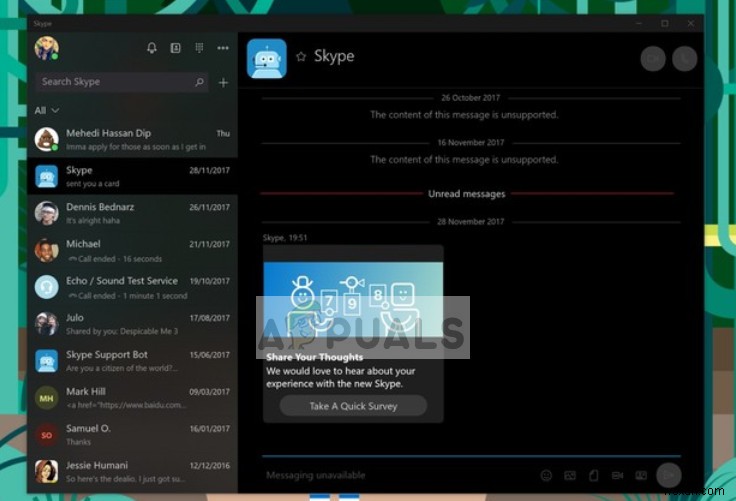Open the contacts list icon
Image resolution: width=736 pixels, height=501 pixels.
point(176,48)
